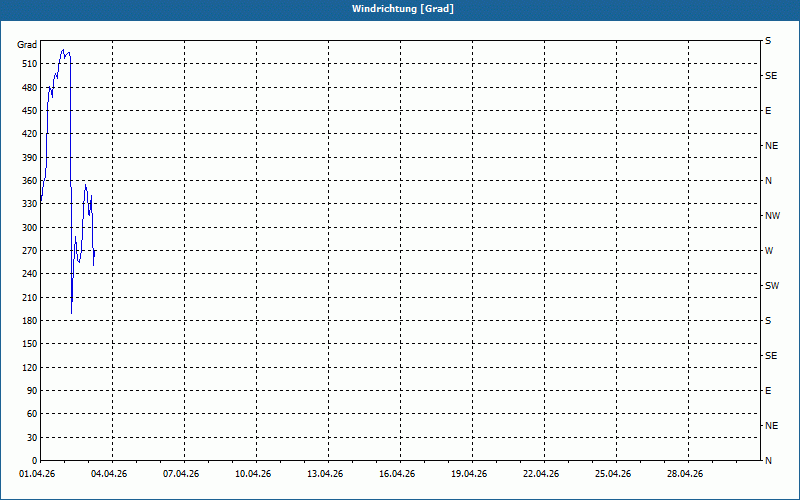Click the 04.04.26 date label
800x500 pixels.
coord(111,474)
